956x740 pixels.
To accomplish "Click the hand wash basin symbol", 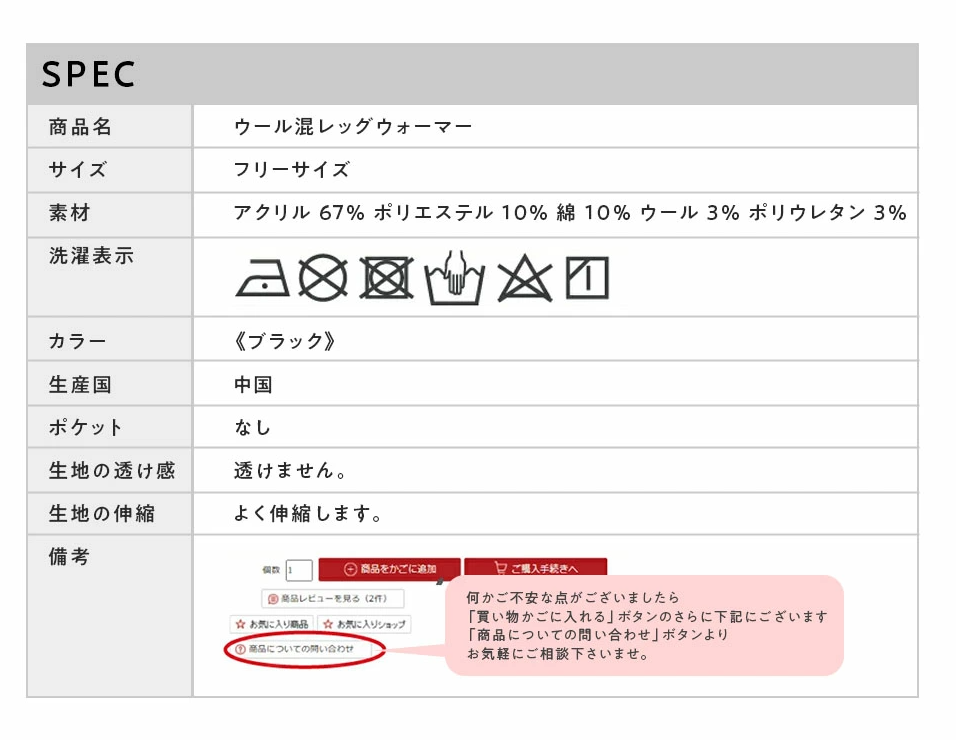I will 454,278.
